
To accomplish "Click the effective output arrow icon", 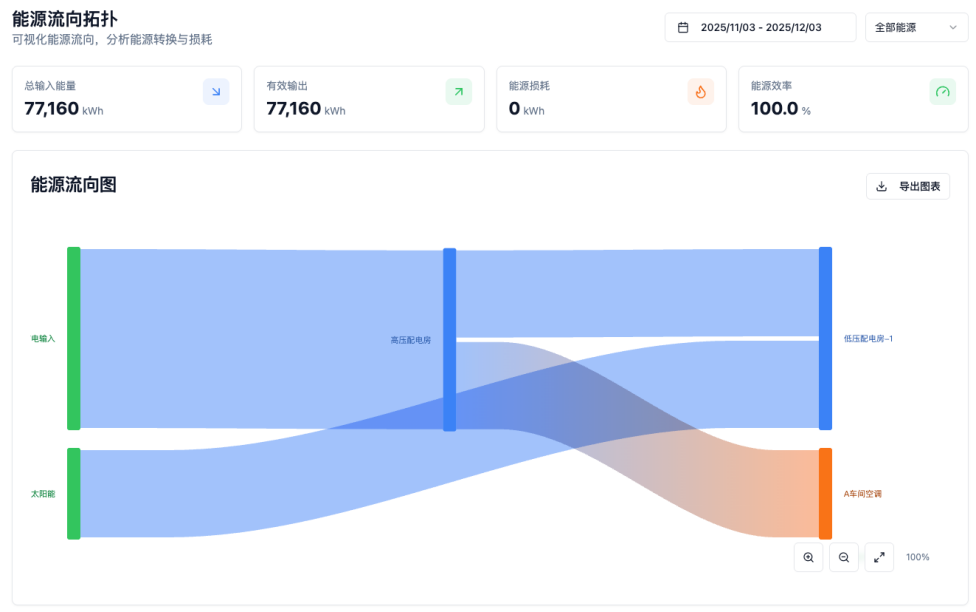I will pos(458,92).
